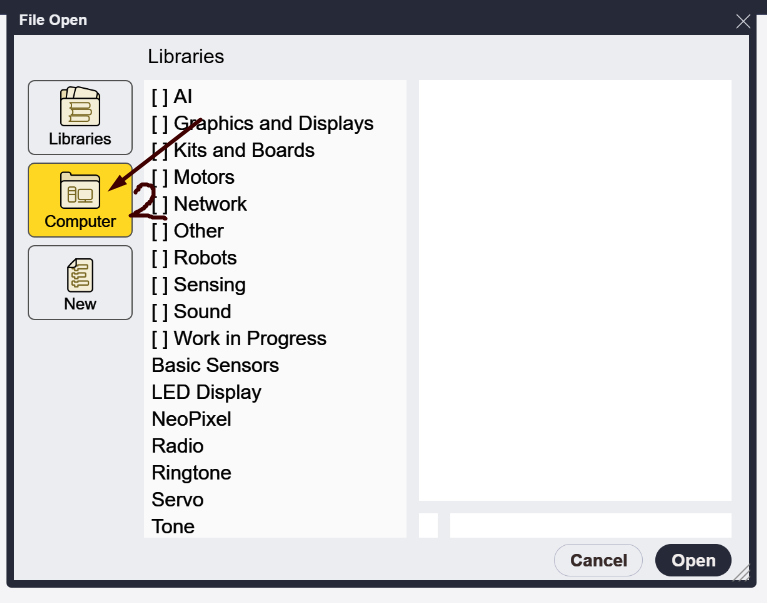Pick the Radio library
The height and width of the screenshot is (603, 767).
pos(177,447)
